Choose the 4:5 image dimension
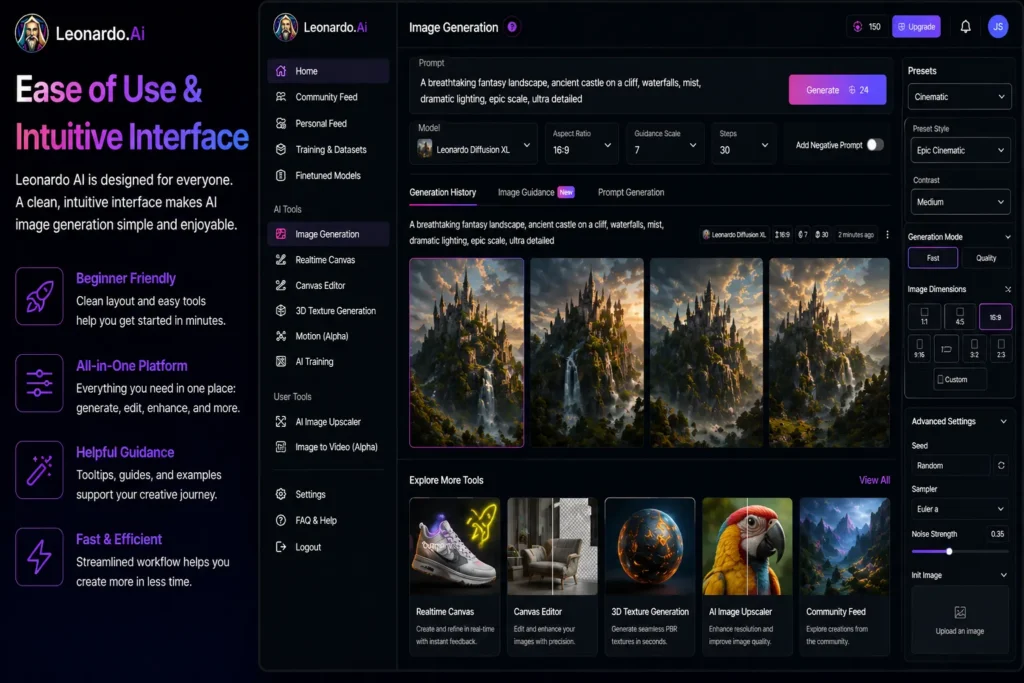Image resolution: width=1024 pixels, height=683 pixels. pyautogui.click(x=959, y=316)
